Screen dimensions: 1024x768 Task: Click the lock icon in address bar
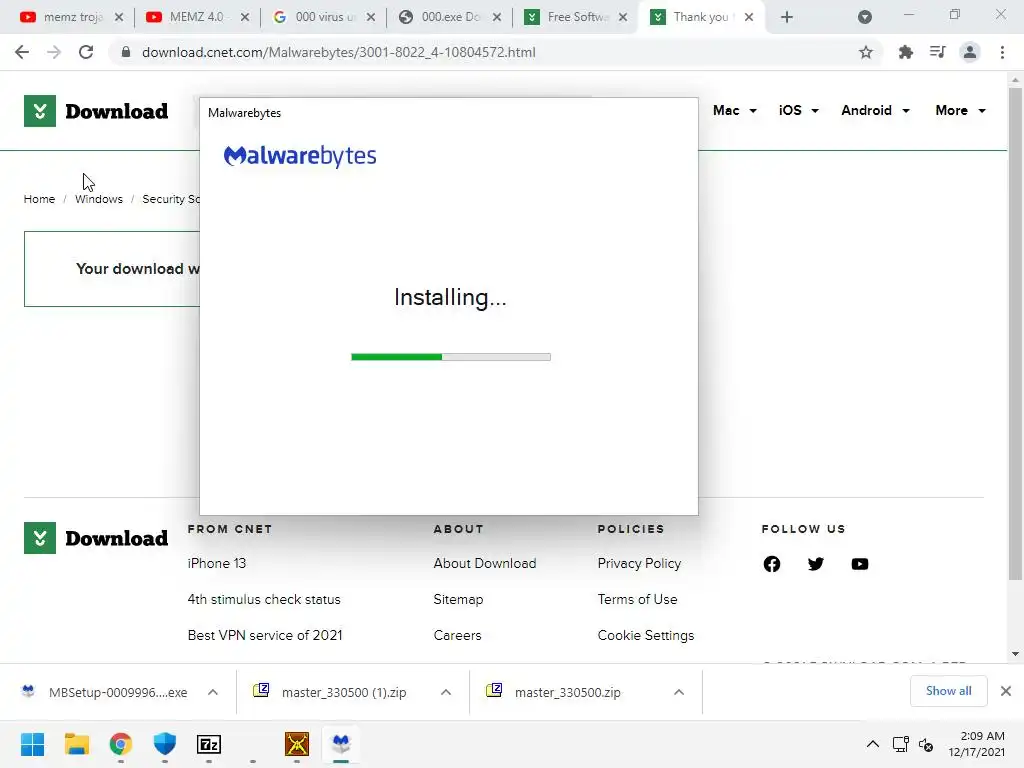point(126,52)
